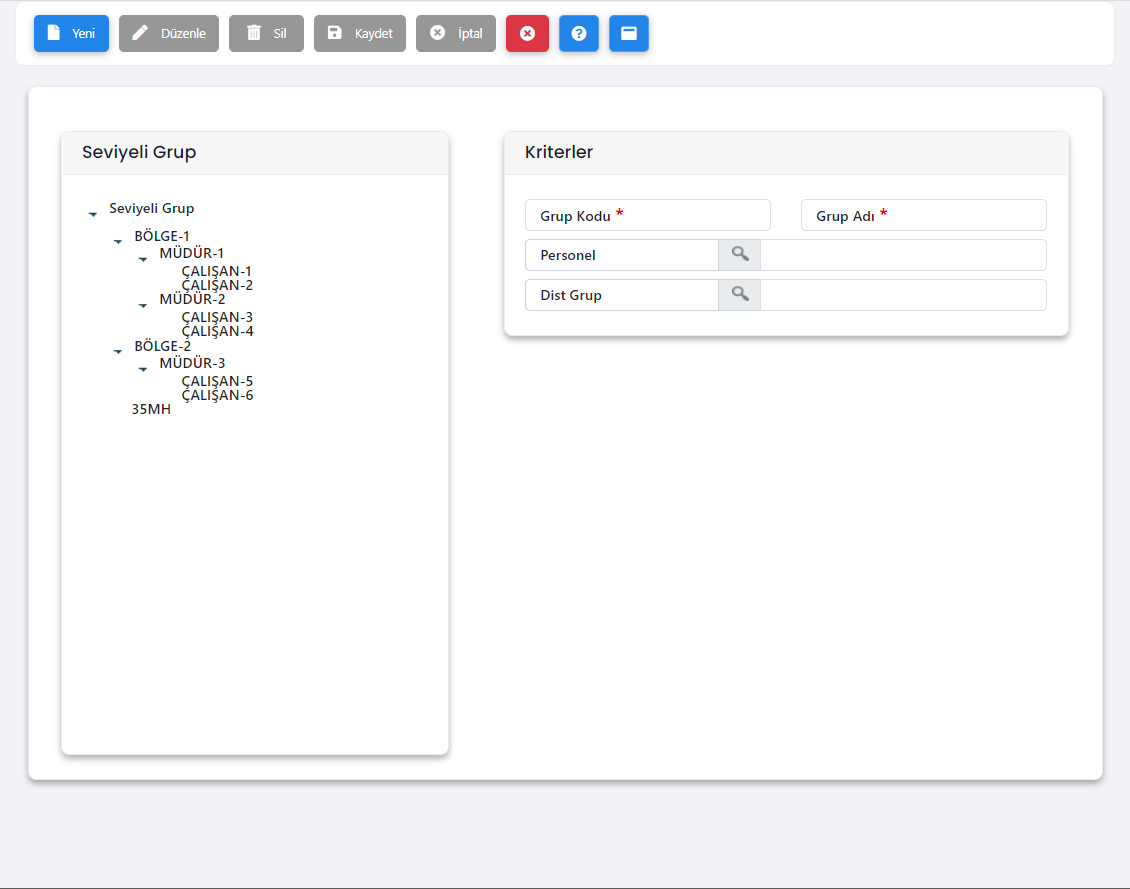
Task: Click the Sil (delete) button
Action: click(x=266, y=33)
